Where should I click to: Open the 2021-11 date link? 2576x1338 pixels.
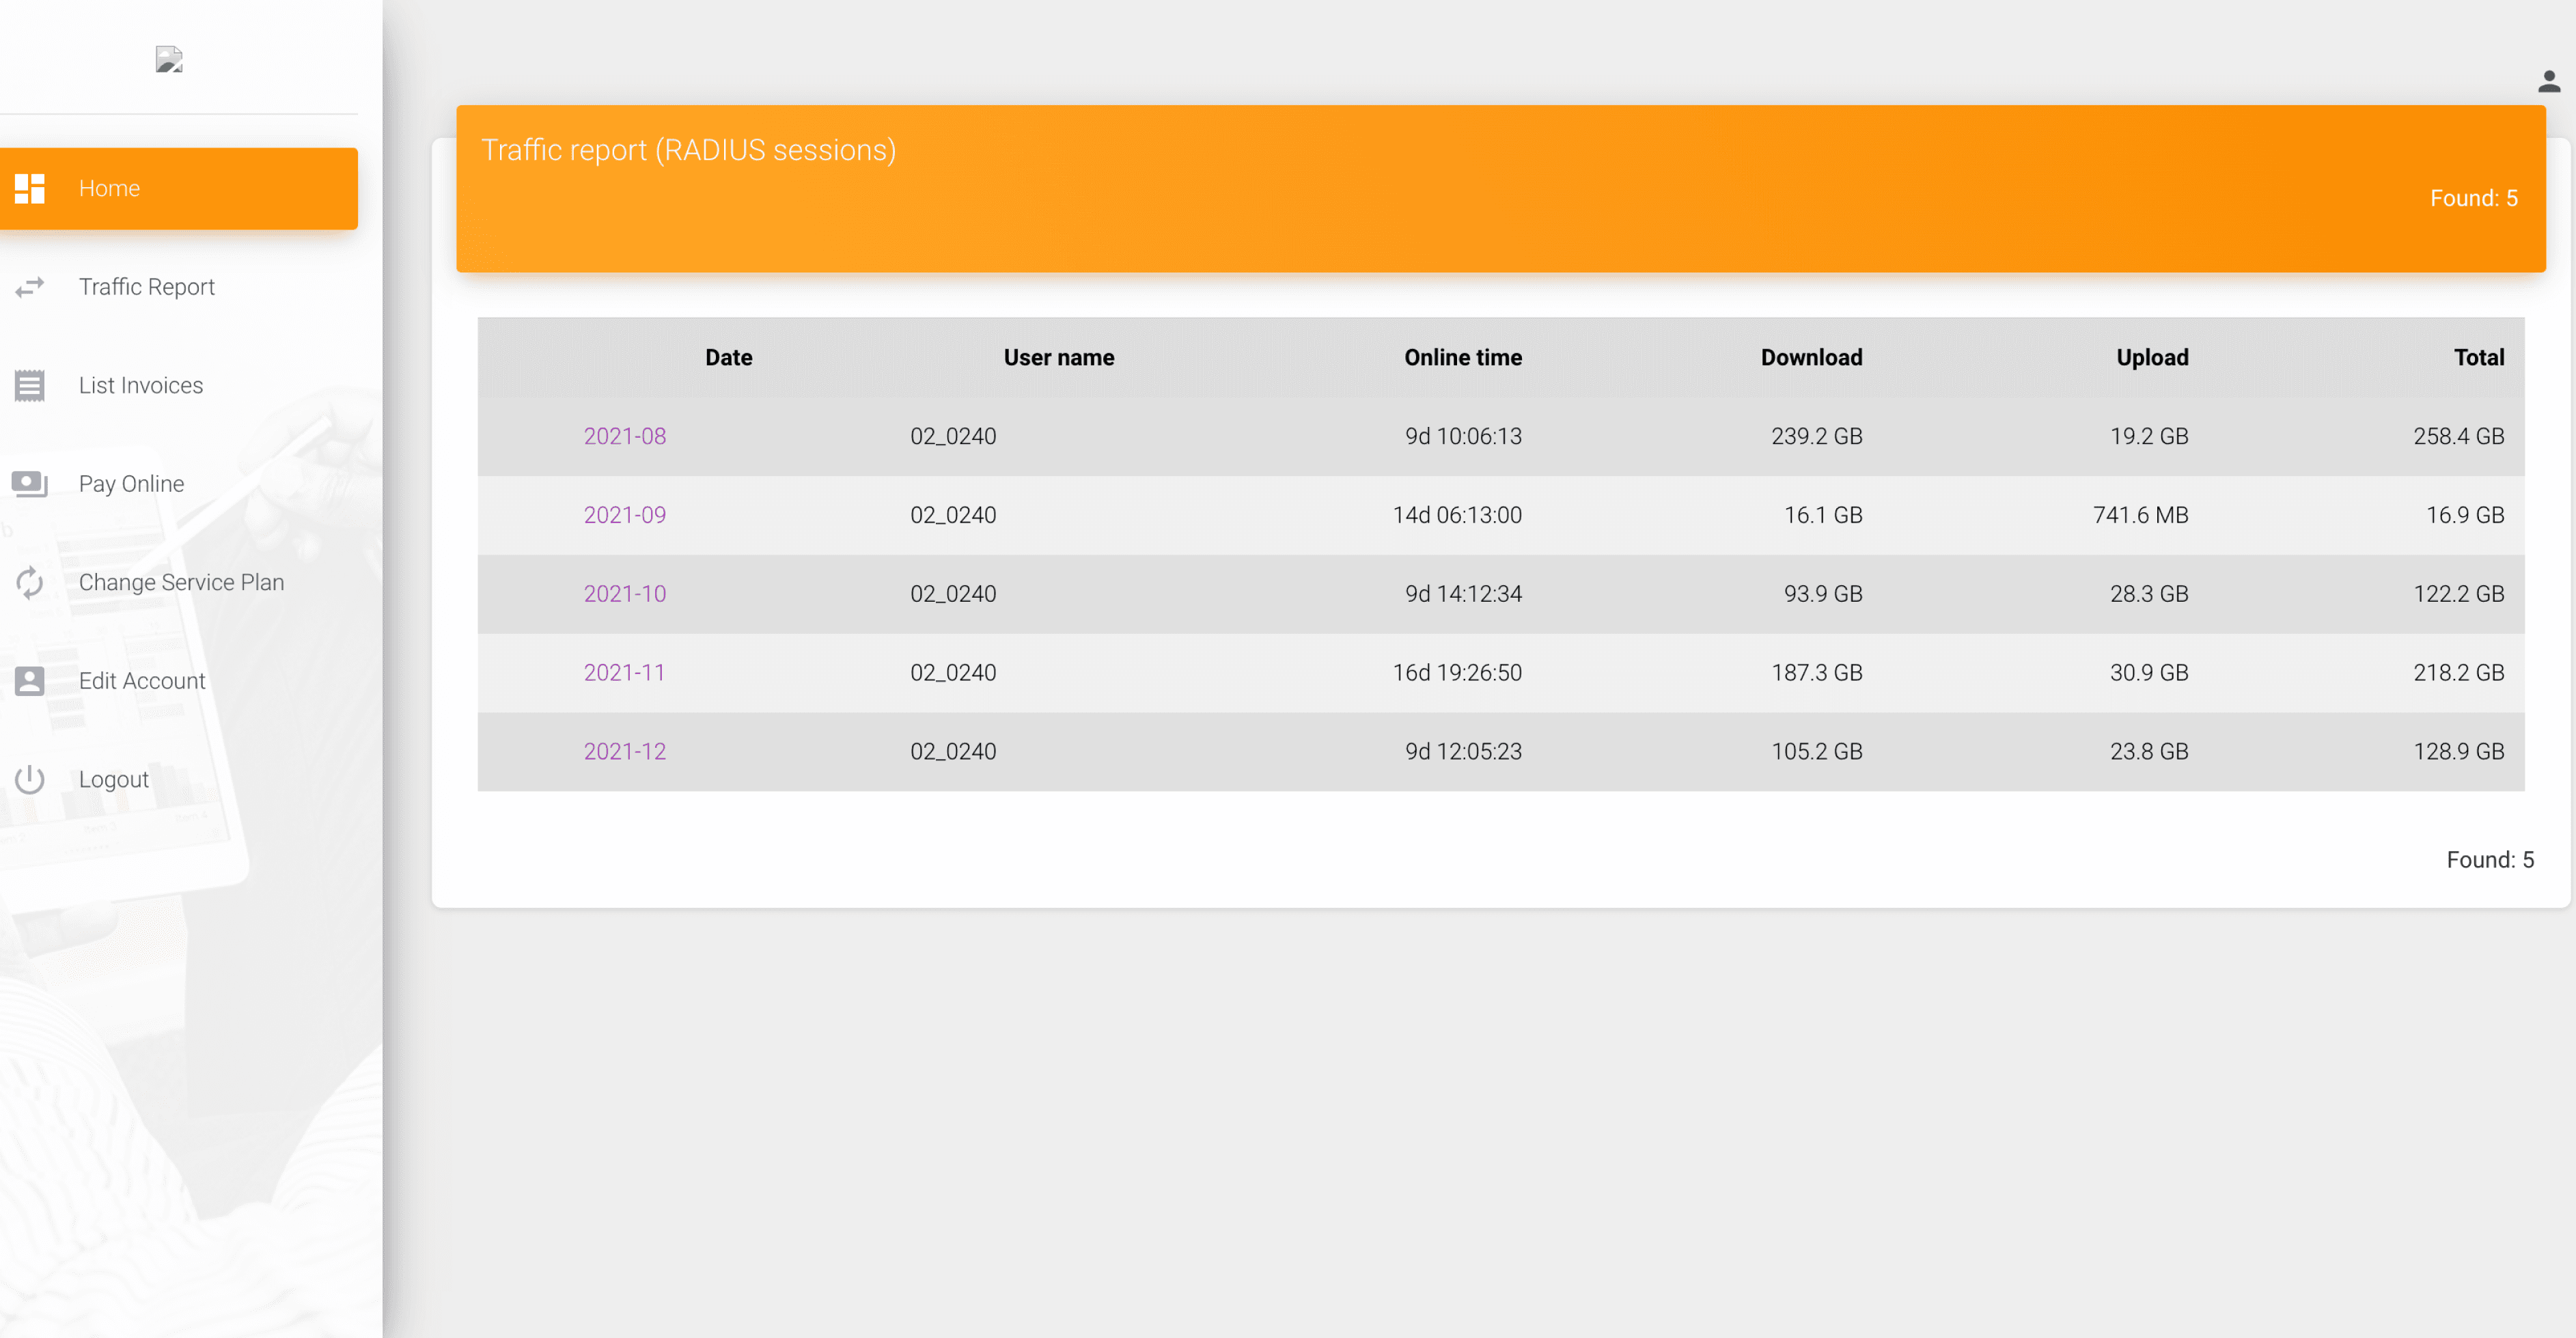point(624,673)
